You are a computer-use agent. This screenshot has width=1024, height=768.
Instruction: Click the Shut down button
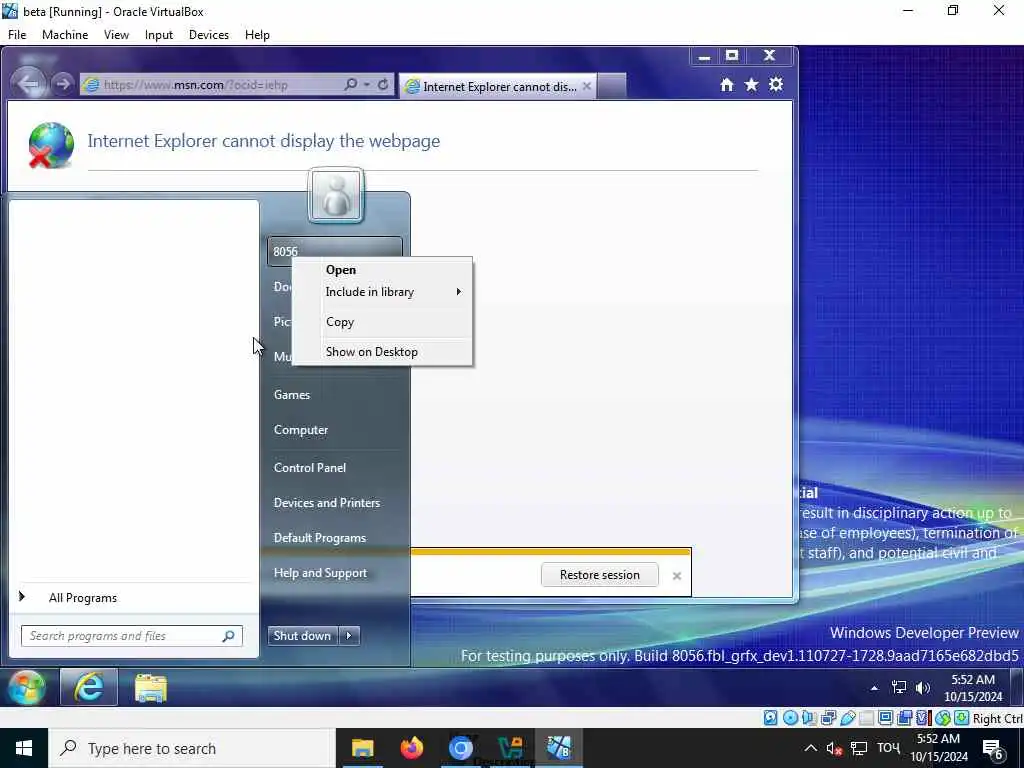point(303,635)
